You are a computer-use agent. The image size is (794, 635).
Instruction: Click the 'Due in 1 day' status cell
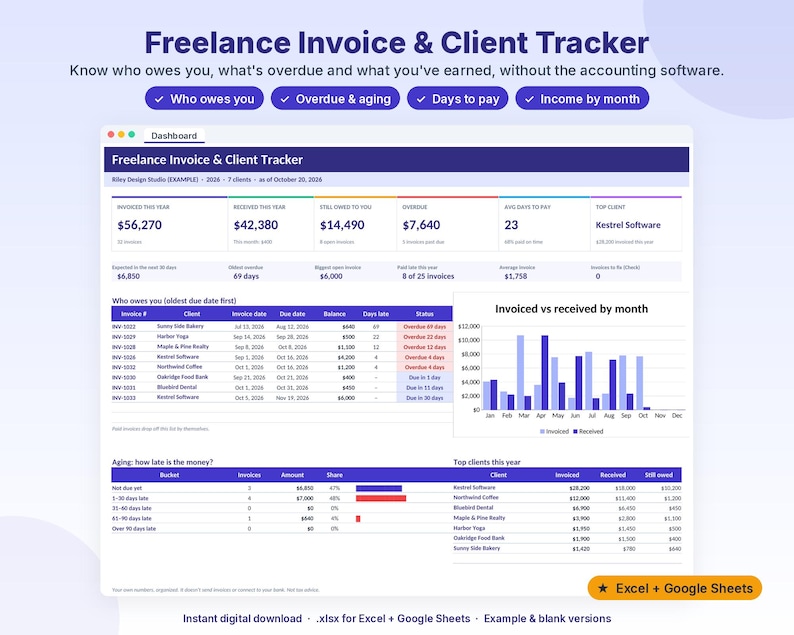[424, 377]
